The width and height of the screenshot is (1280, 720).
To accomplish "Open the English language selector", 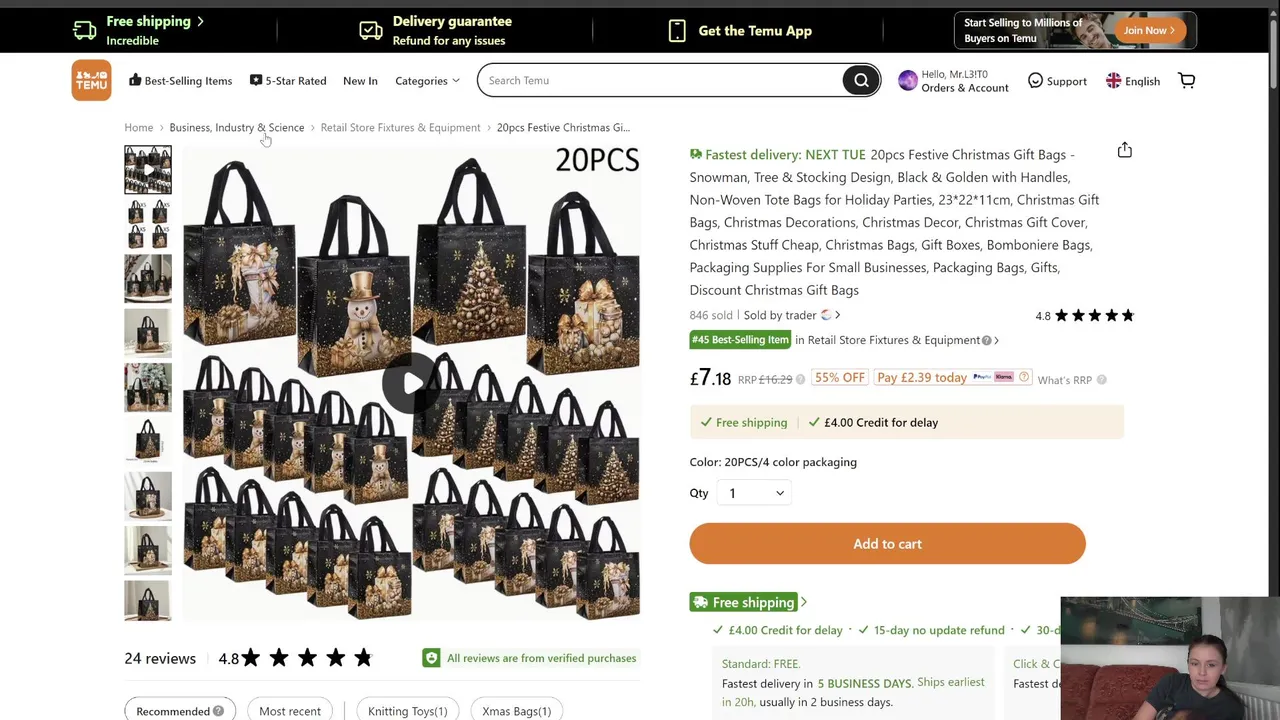I will pyautogui.click(x=1133, y=81).
